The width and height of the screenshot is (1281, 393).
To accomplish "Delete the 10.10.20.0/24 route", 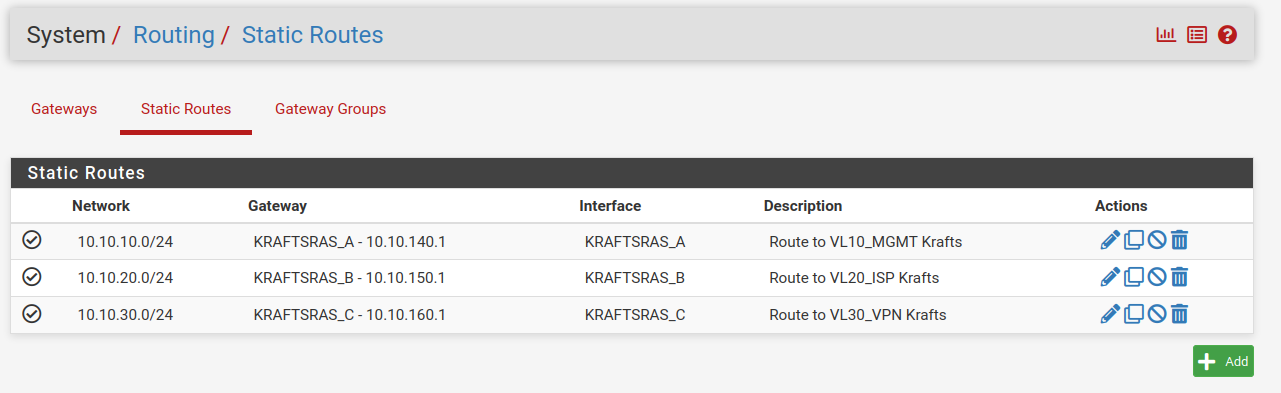I will click(x=1179, y=277).
